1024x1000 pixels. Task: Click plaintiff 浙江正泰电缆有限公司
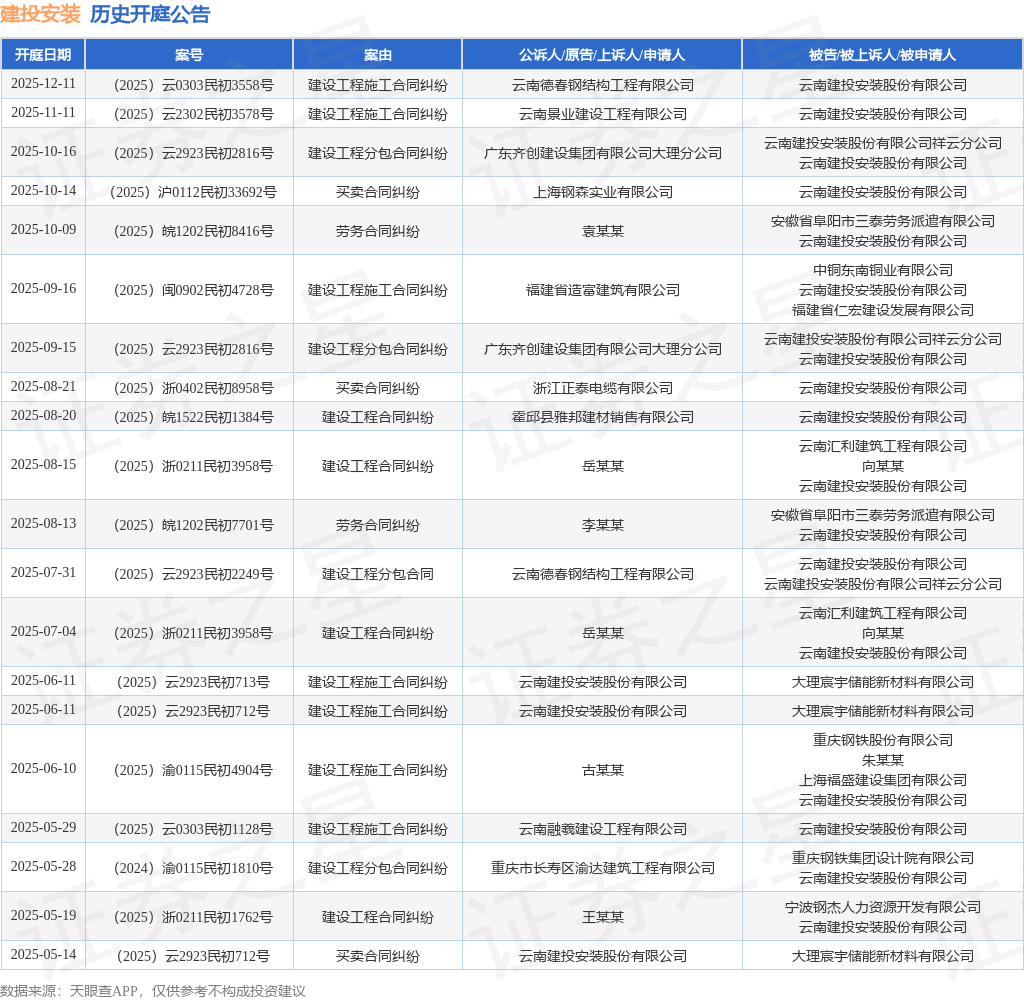pos(603,388)
